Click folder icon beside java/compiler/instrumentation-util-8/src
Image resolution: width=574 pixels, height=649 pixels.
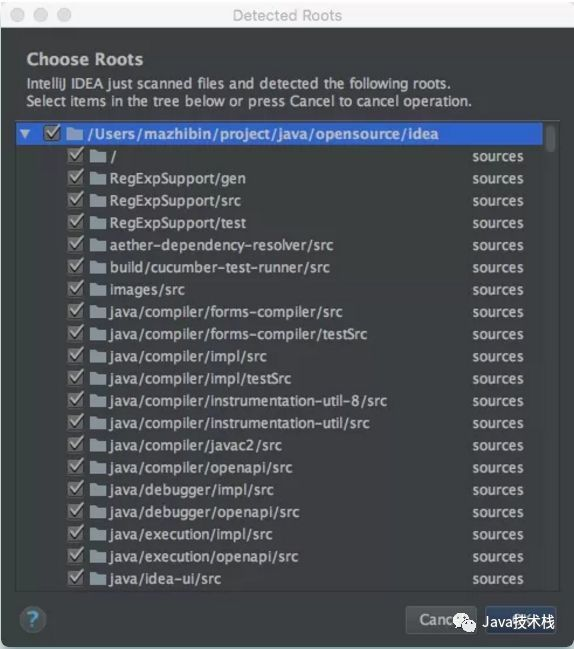98,401
